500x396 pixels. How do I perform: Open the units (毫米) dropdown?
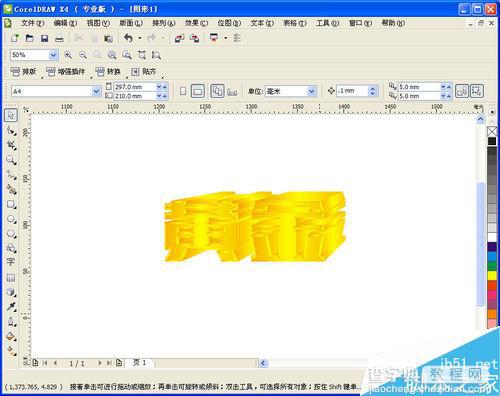pos(311,91)
